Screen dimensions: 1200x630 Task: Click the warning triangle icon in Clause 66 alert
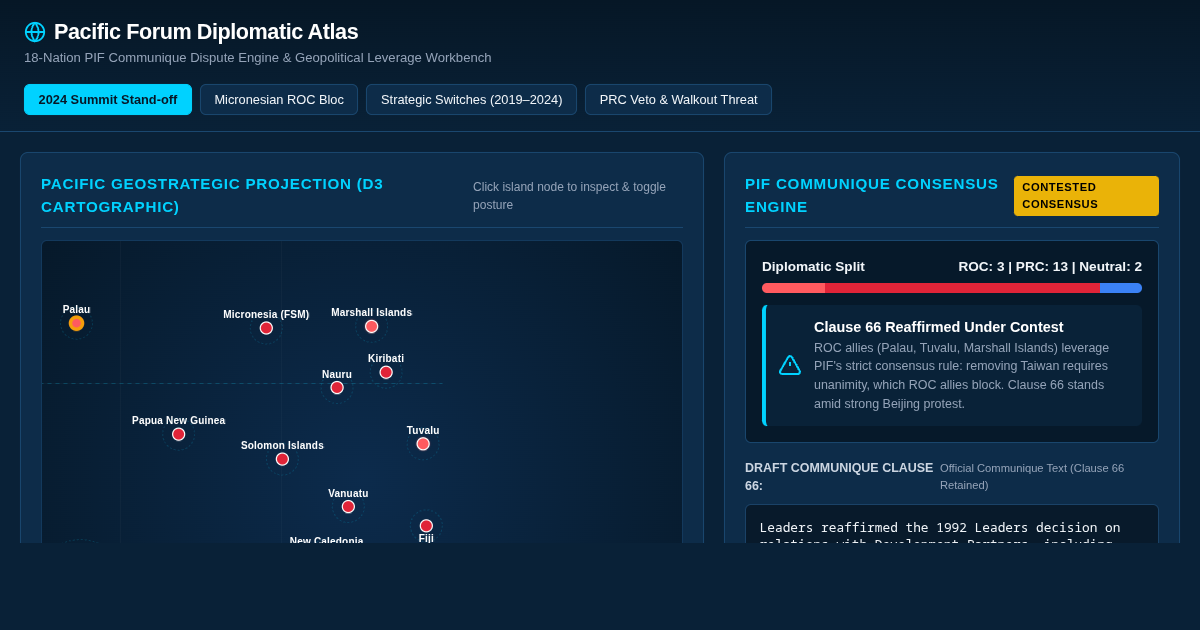790,365
